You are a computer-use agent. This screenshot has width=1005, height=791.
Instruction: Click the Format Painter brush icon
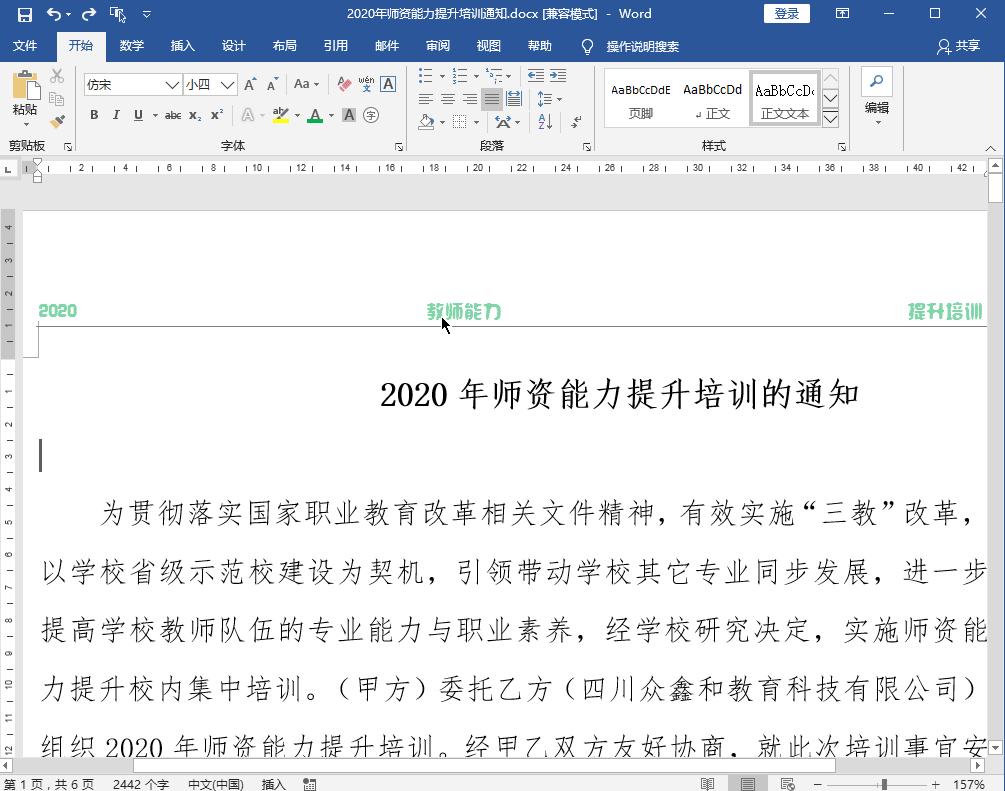click(57, 121)
